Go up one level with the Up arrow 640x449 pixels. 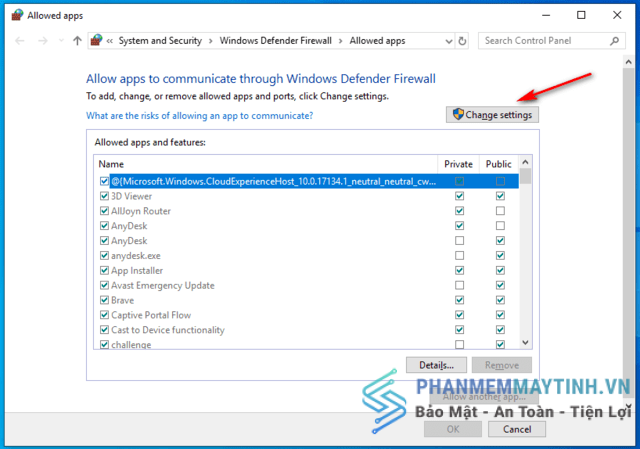pyautogui.click(x=77, y=40)
